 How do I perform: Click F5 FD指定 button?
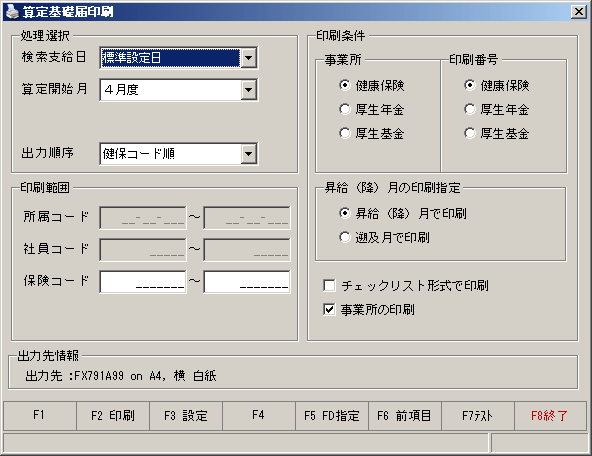(332, 416)
